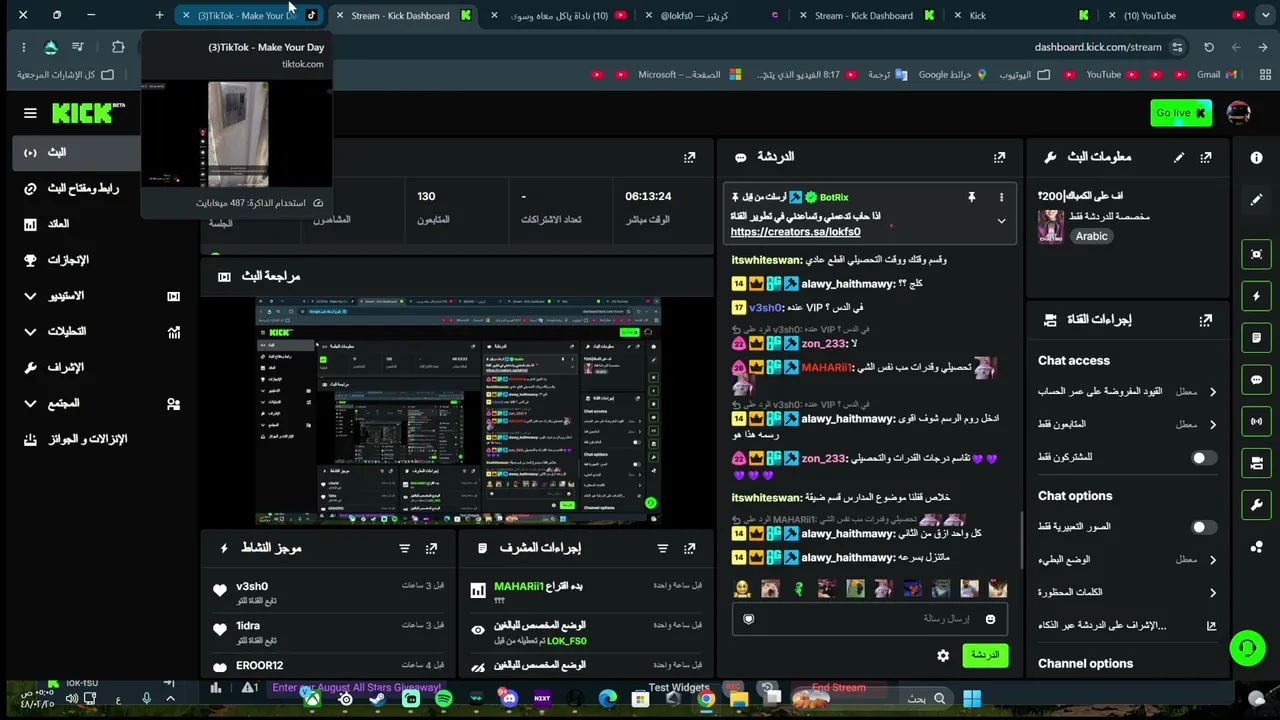The width and height of the screenshot is (1280, 720).
Task: Click the Go live button
Action: (x=1181, y=113)
